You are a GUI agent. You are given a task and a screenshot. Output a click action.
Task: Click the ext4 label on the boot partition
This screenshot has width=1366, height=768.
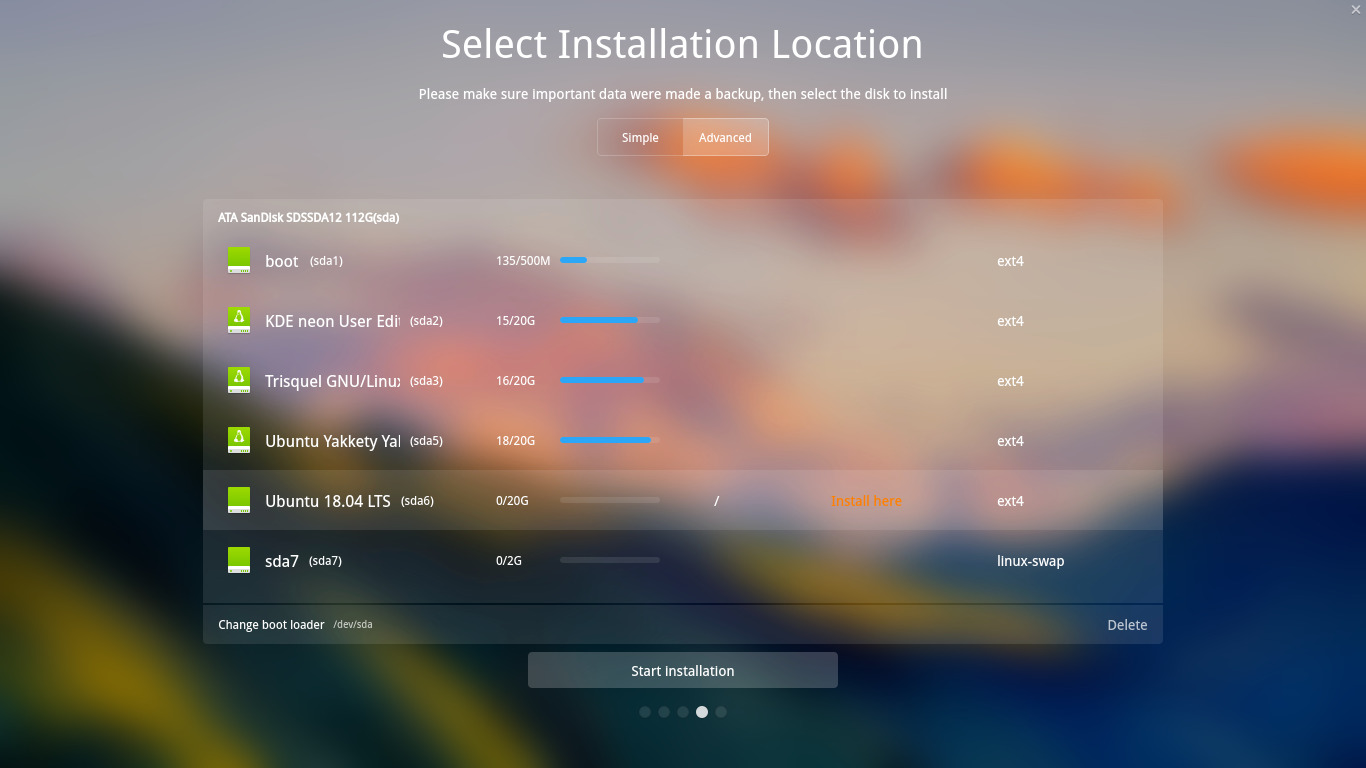coord(1010,261)
